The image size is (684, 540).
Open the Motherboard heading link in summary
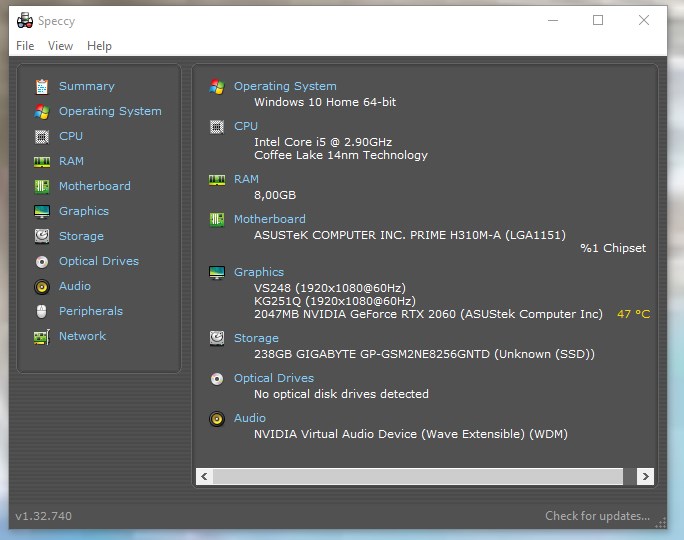tap(270, 219)
